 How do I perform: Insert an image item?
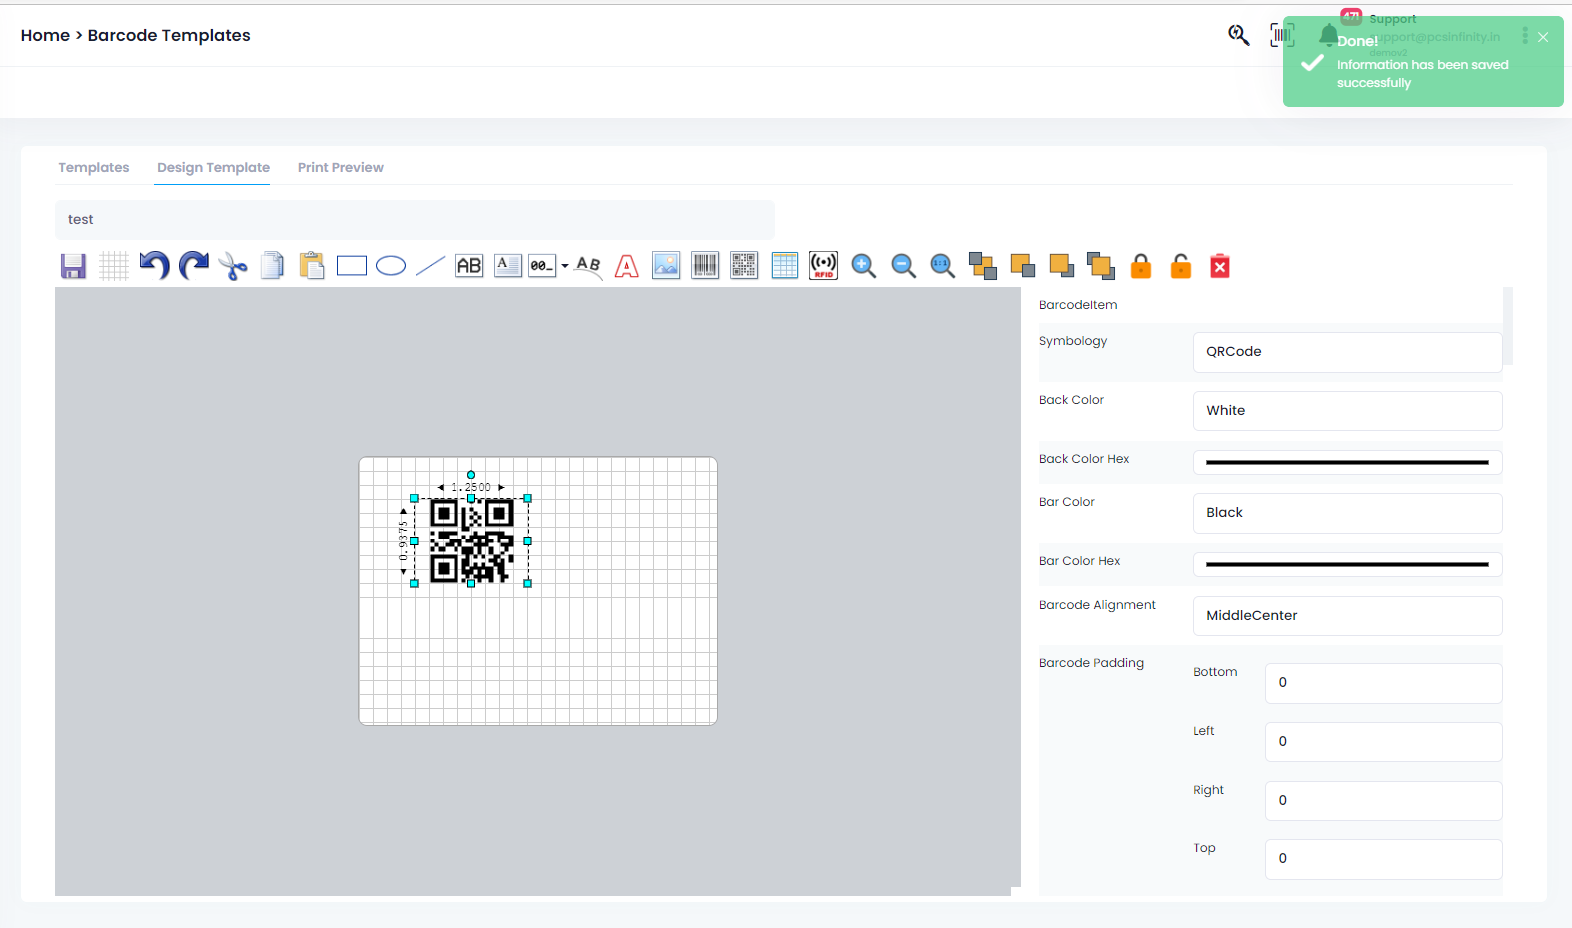tap(666, 266)
